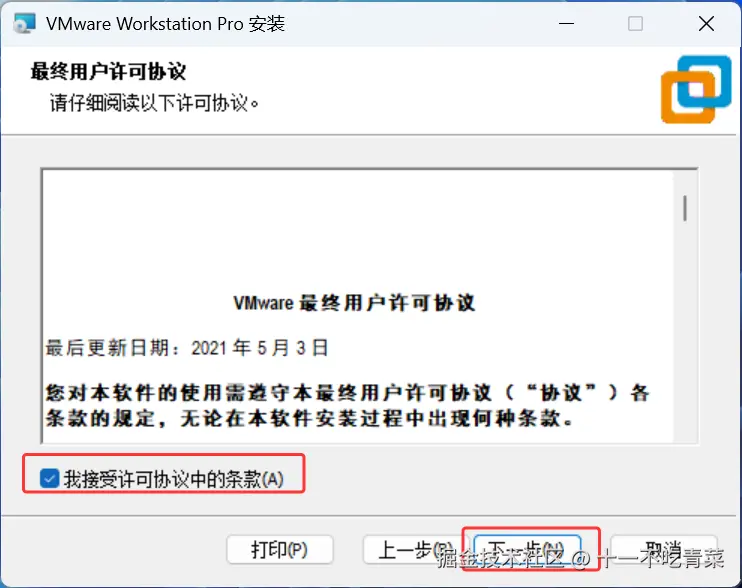Toggle the 我接受许可协议中的条款 checkbox
Screen dimensions: 742x588
49,478
